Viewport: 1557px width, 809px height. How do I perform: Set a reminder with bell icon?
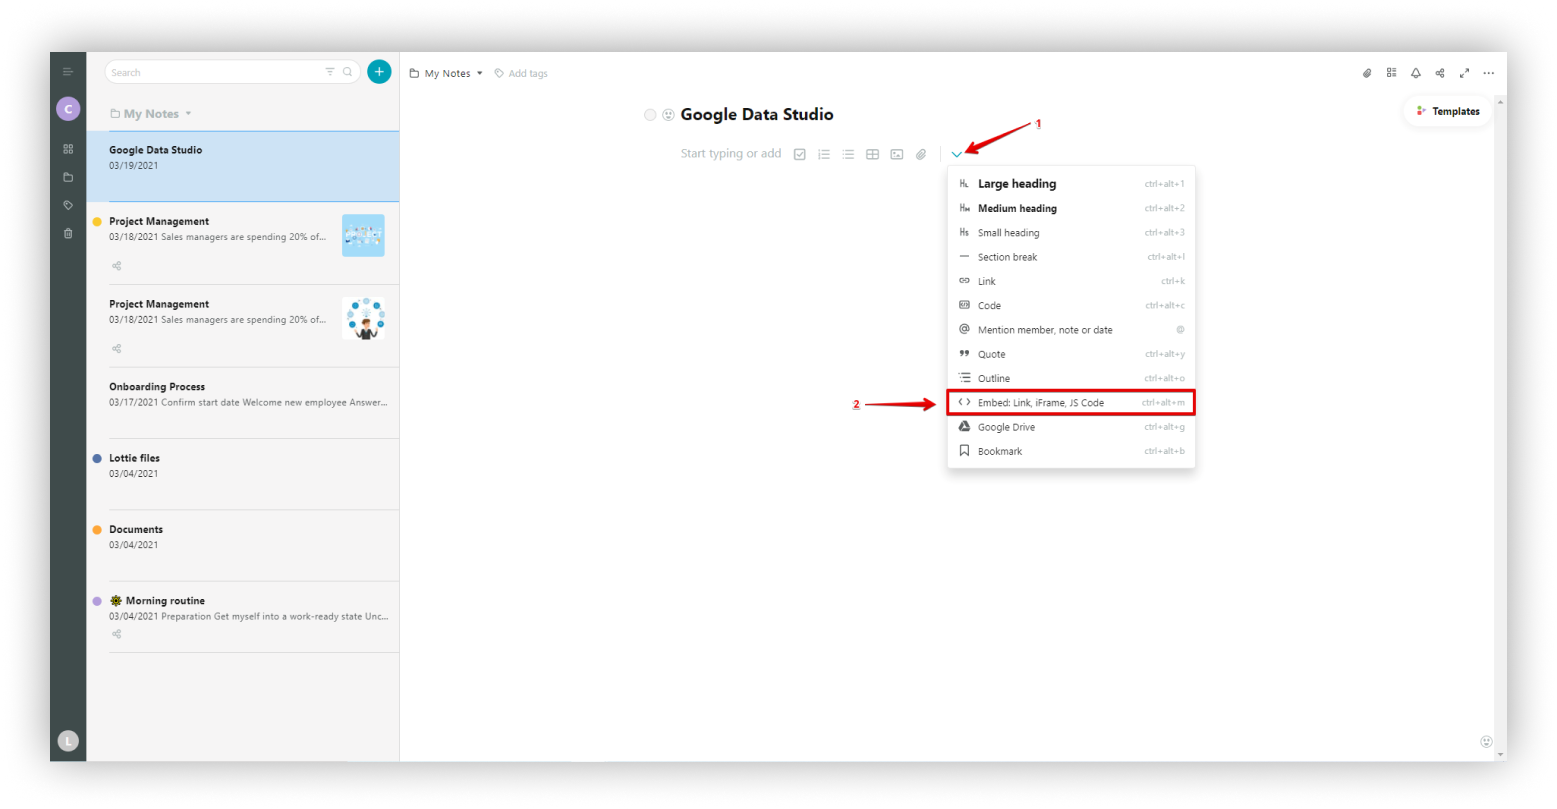pos(1416,73)
